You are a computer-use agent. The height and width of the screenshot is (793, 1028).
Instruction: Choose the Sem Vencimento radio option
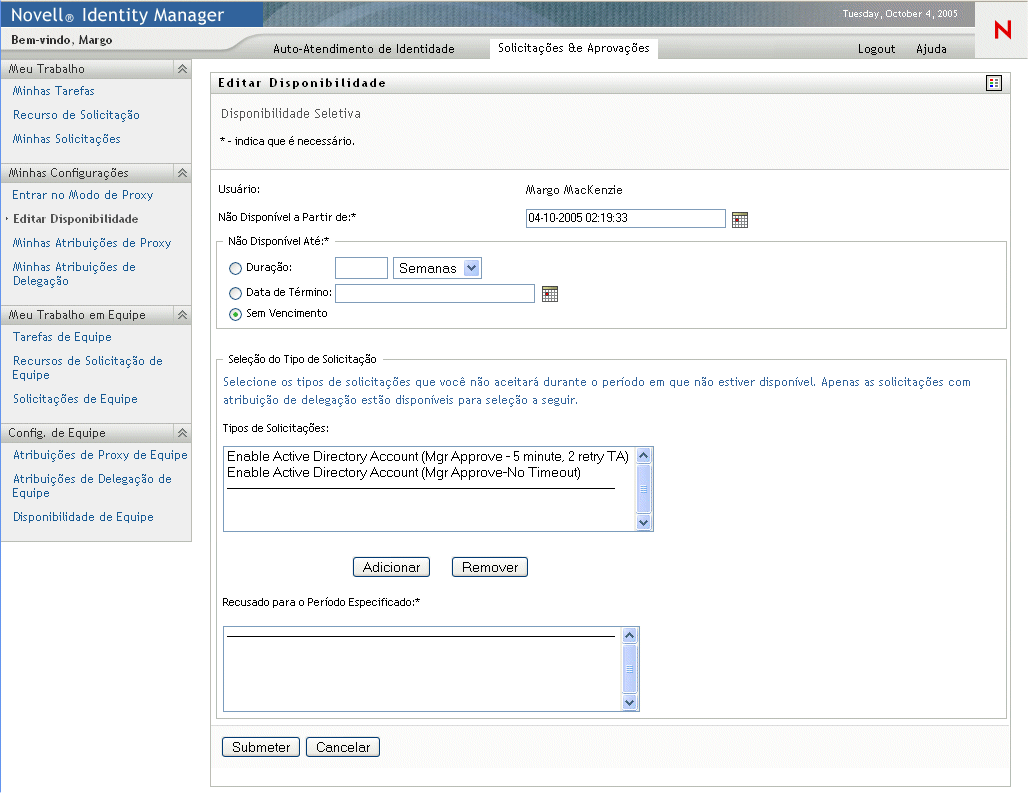pos(236,314)
